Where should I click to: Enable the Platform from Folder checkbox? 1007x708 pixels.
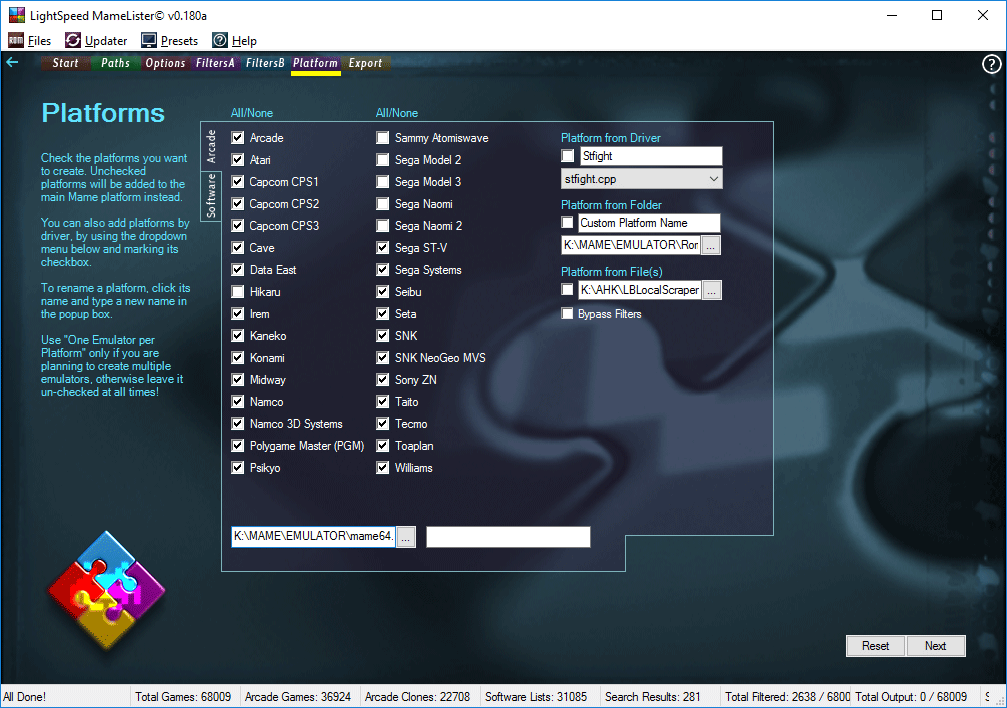point(567,222)
